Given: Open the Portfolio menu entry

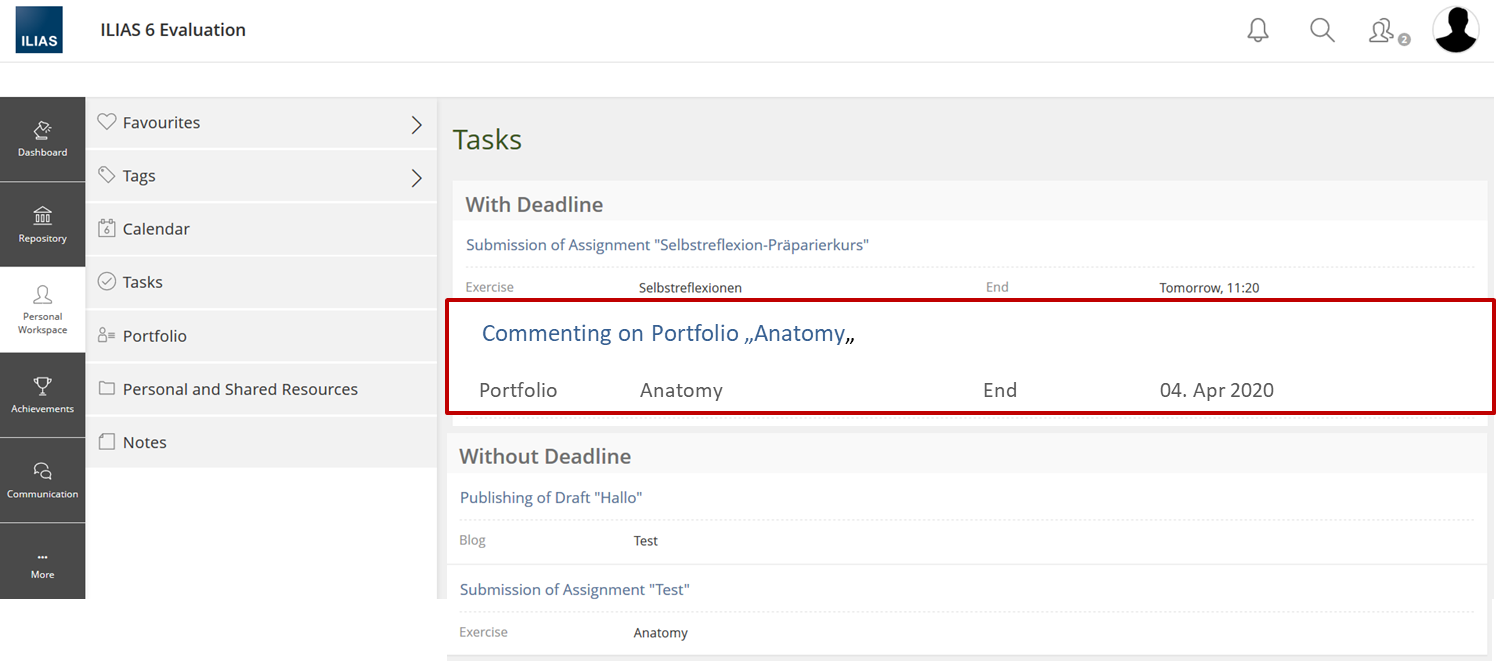Looking at the screenshot, I should pyautogui.click(x=154, y=336).
